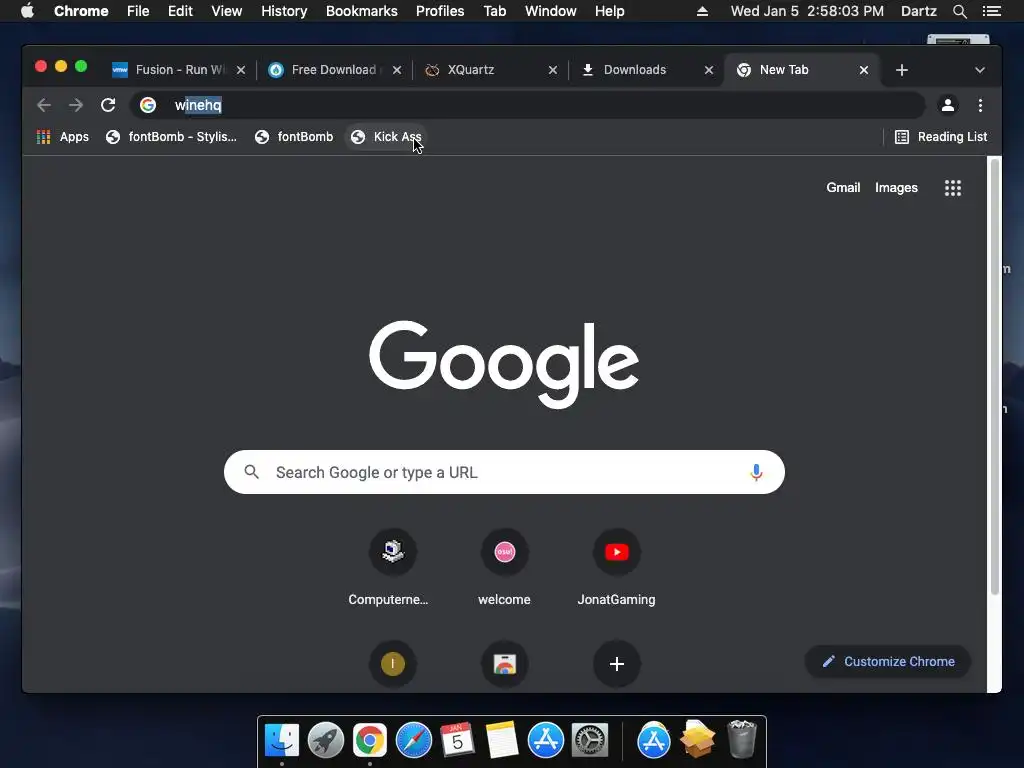Close the Fusion tab
The height and width of the screenshot is (768, 1024).
click(x=240, y=70)
